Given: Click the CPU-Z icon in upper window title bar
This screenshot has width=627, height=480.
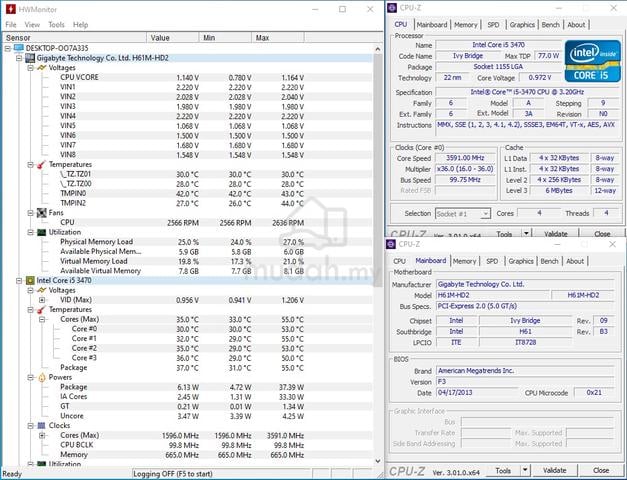Looking at the screenshot, I should [x=392, y=8].
